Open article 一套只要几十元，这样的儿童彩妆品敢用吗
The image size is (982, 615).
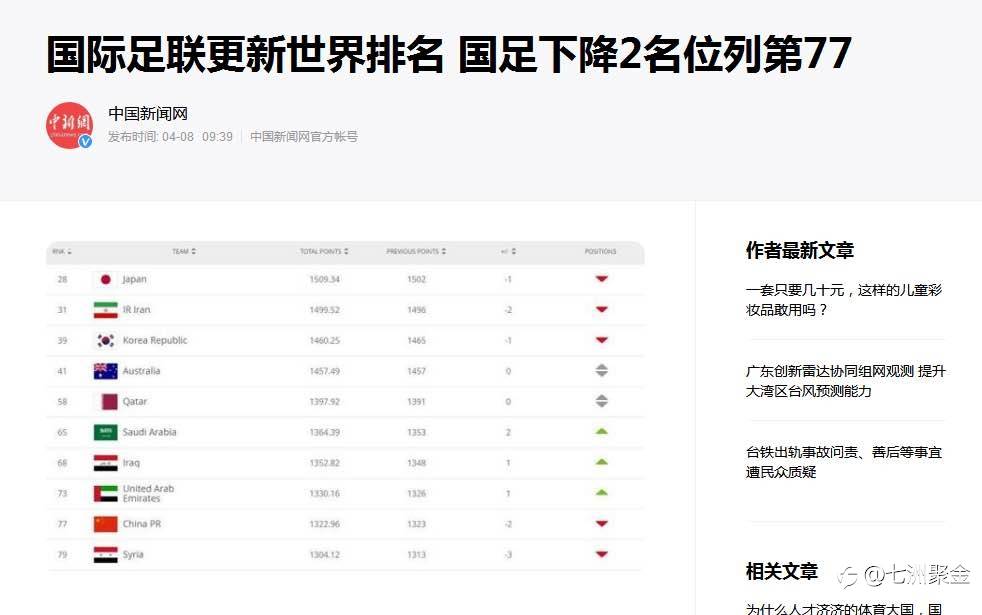click(x=844, y=300)
